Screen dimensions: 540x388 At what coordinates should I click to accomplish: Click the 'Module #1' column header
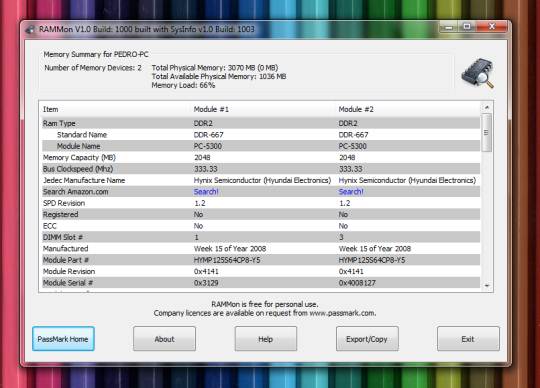click(211, 109)
